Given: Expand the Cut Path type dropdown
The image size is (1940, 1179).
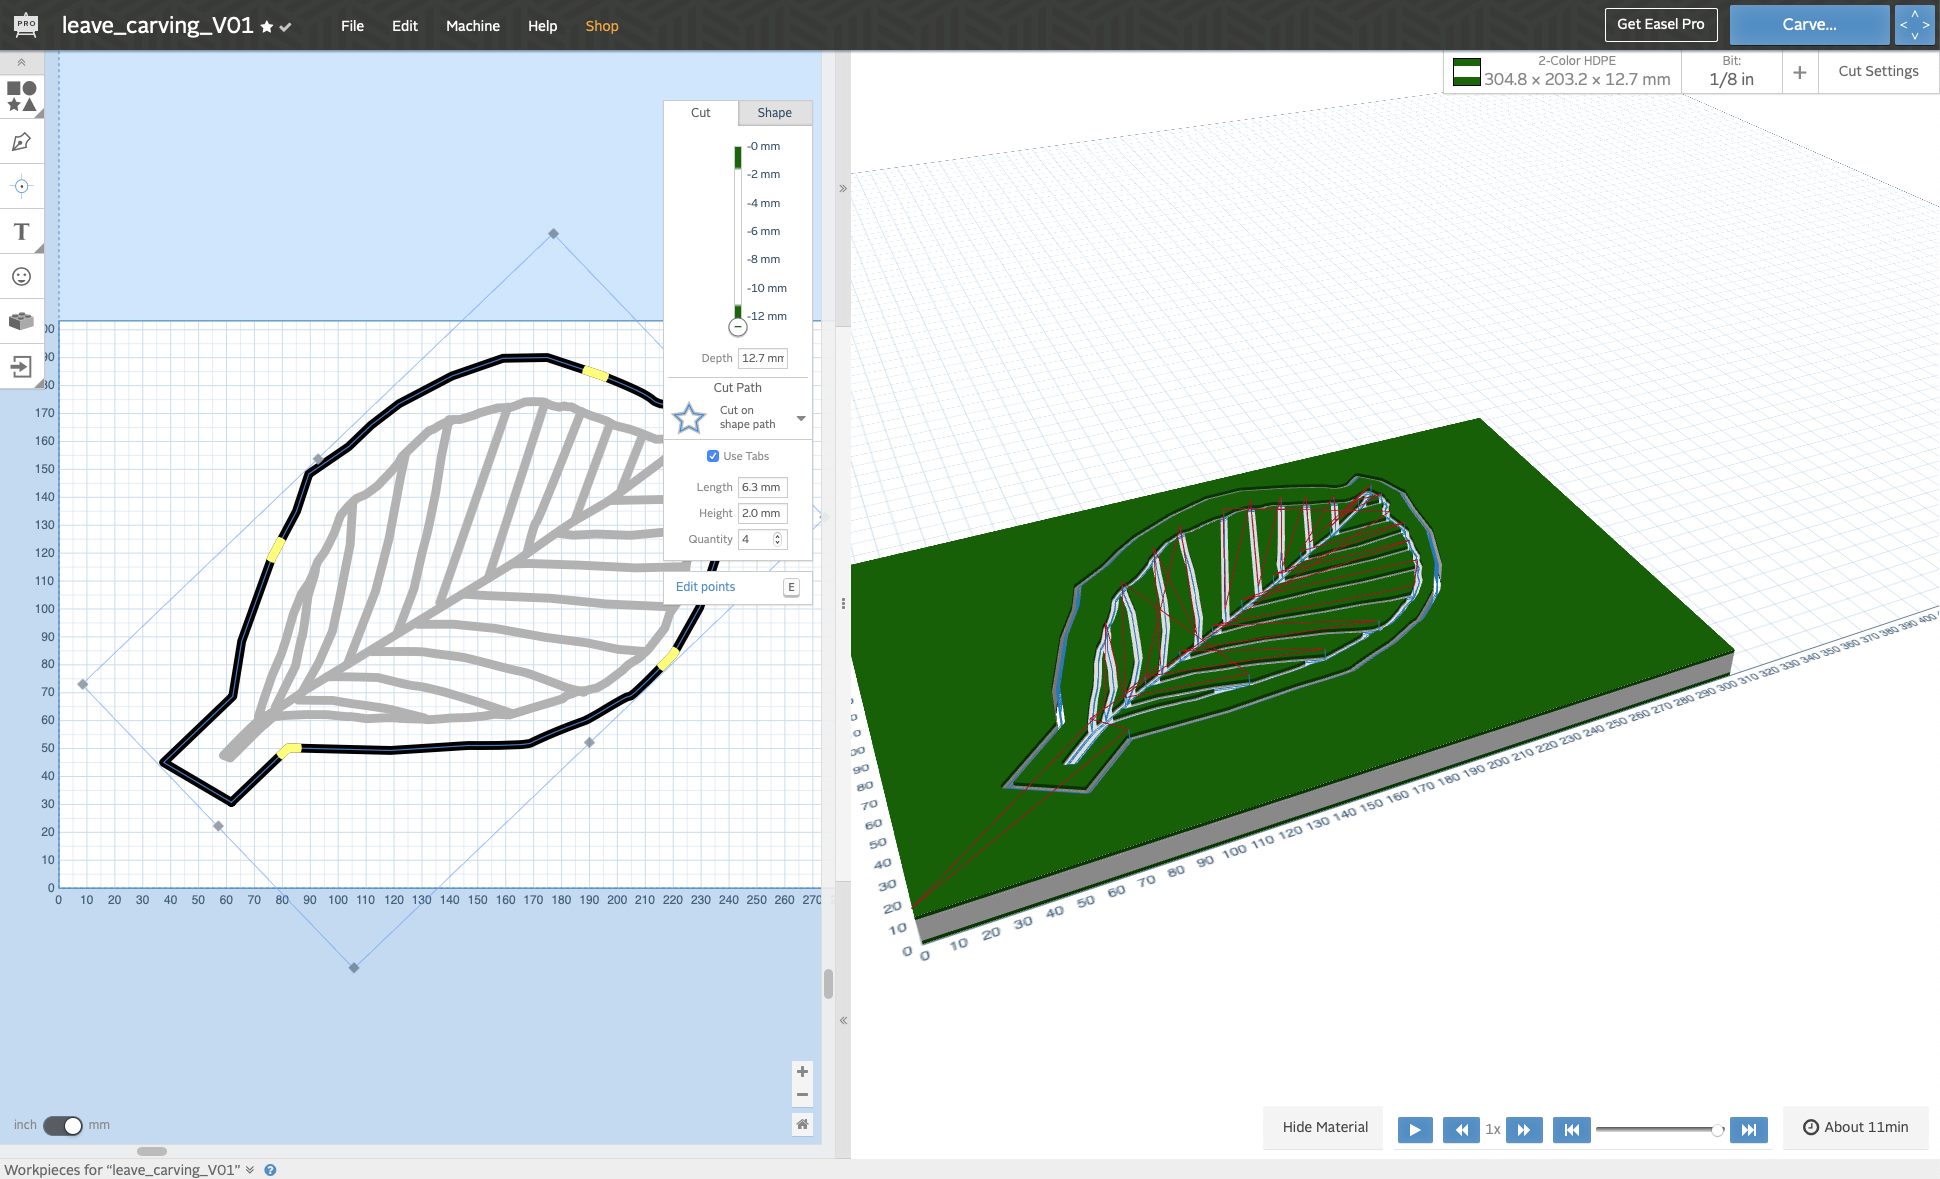Looking at the screenshot, I should [x=801, y=418].
